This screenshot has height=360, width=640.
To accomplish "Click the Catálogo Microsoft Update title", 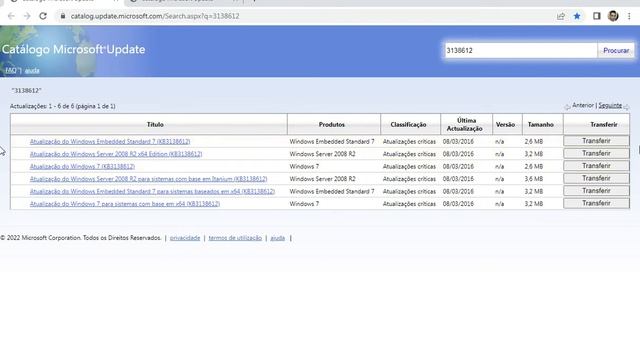I will tap(73, 49).
